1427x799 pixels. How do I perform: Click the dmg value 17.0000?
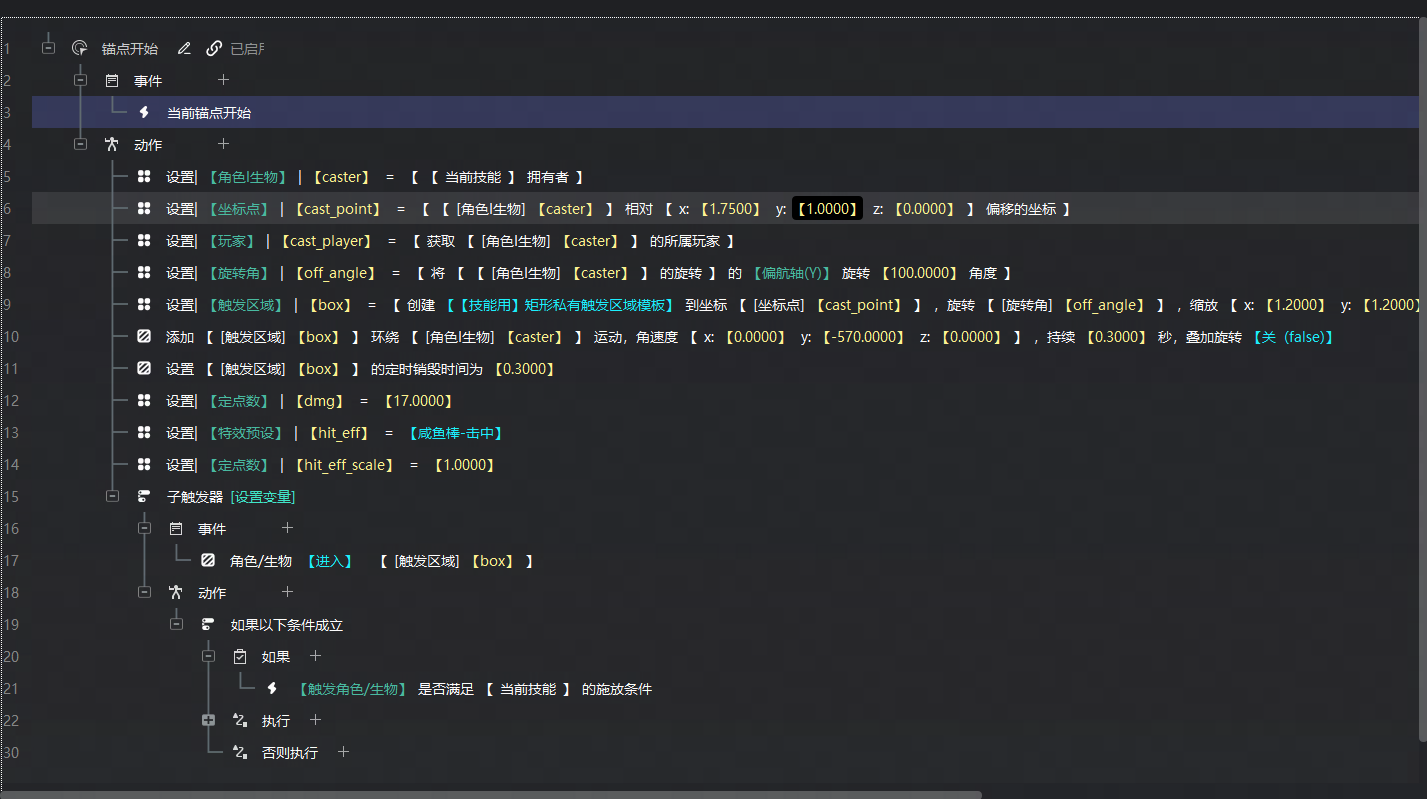[419, 401]
